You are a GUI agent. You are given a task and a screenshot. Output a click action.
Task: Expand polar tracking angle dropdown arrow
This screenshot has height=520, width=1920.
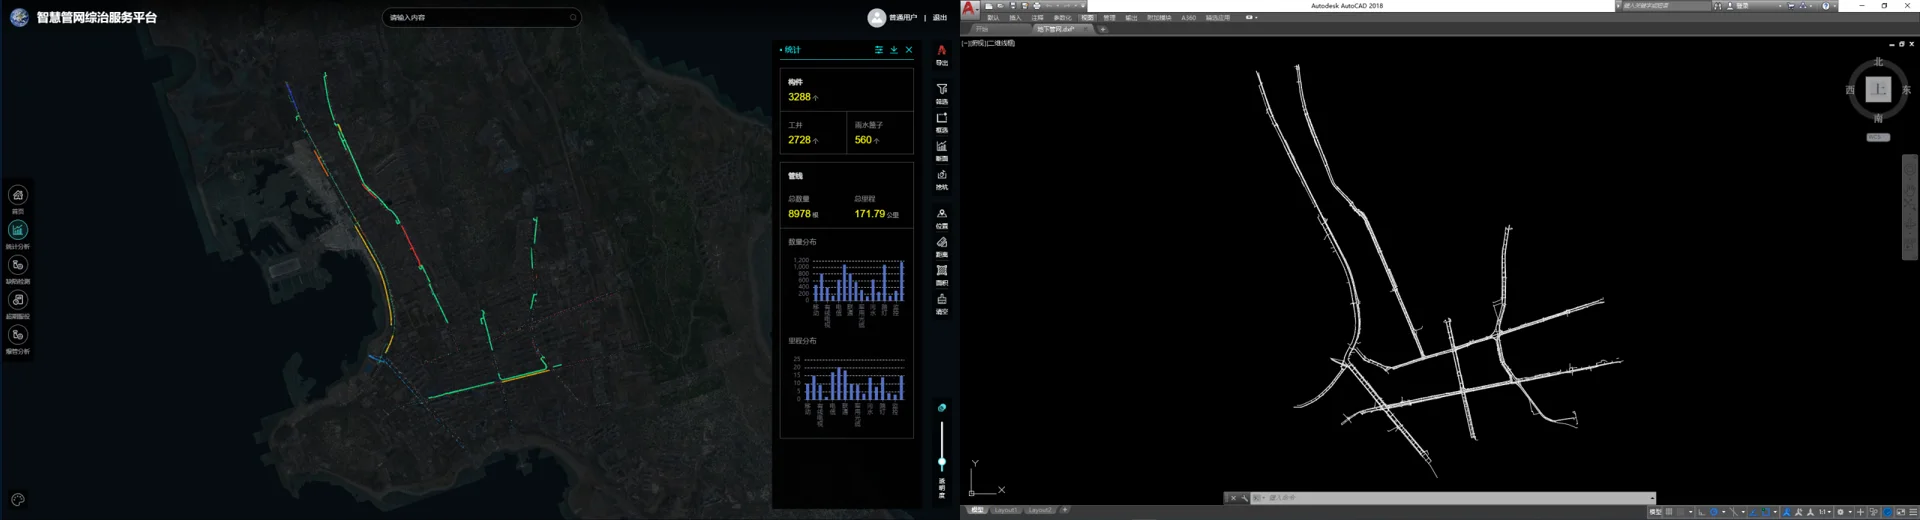1724,512
